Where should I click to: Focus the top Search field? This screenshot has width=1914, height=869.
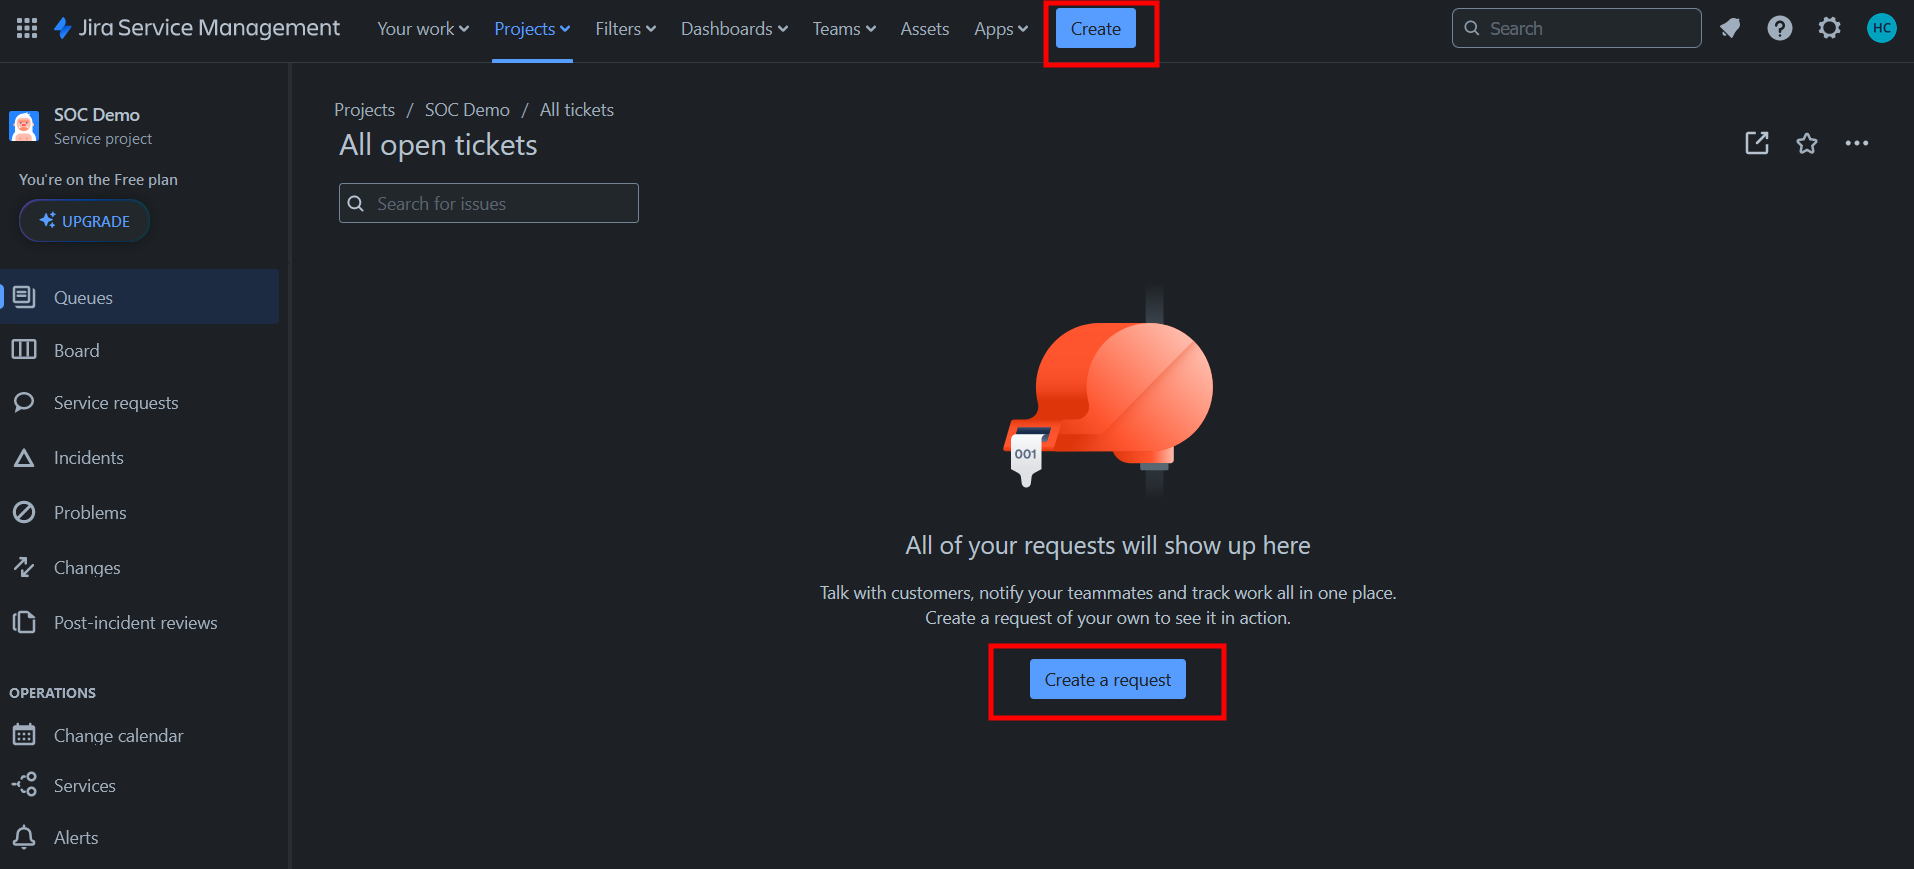1577,28
